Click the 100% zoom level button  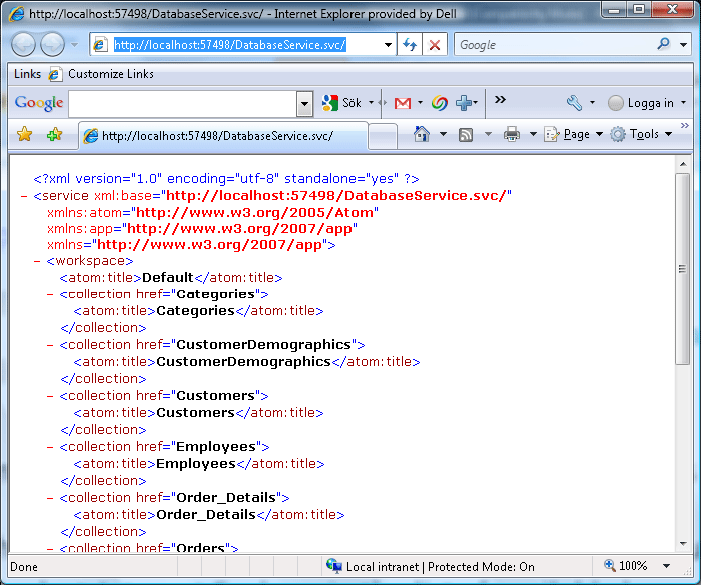(x=626, y=566)
